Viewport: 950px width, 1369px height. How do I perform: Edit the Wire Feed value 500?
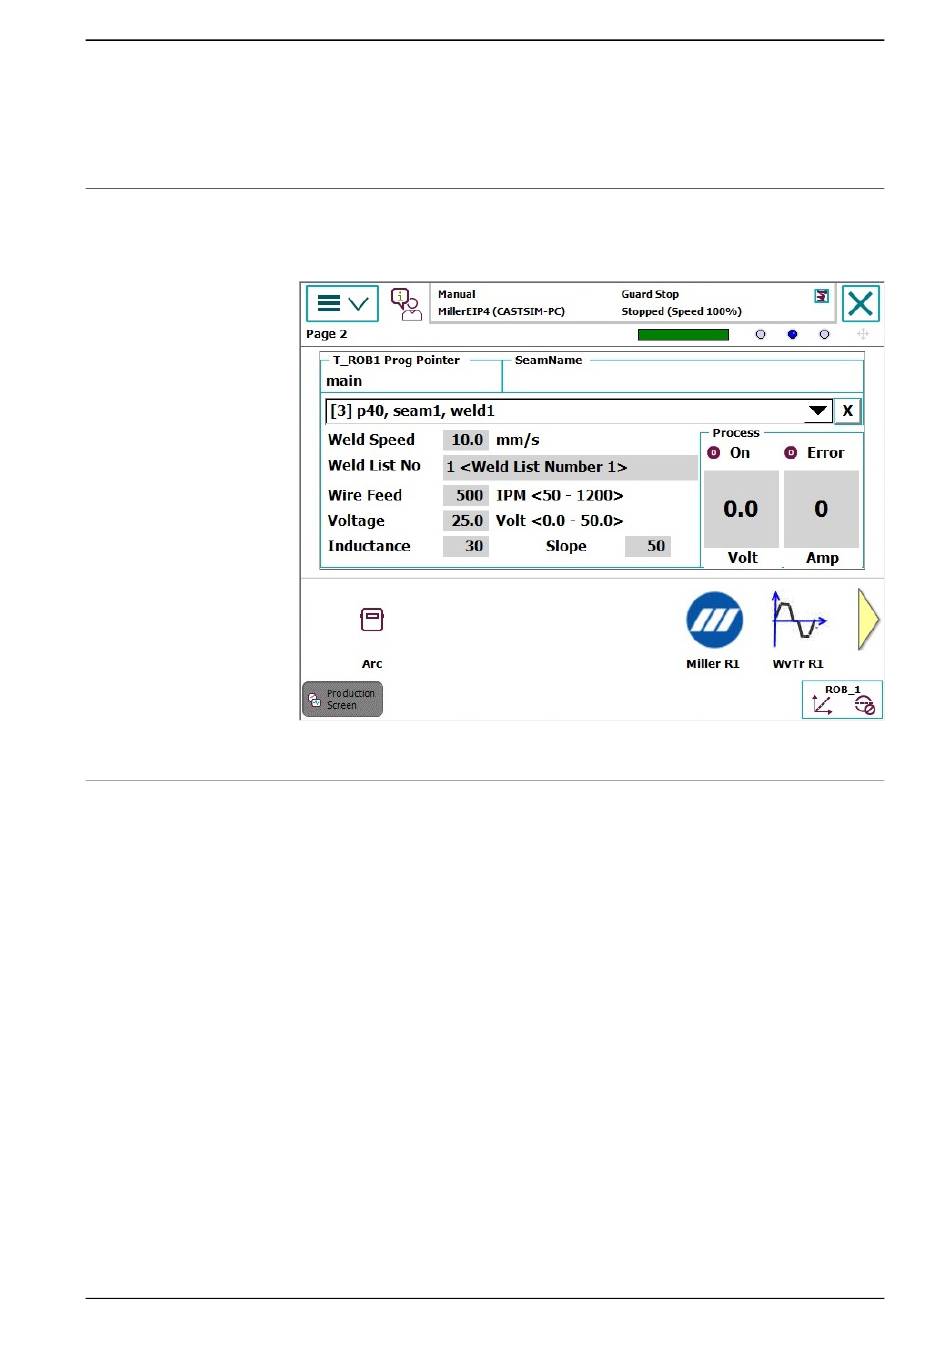pos(466,495)
